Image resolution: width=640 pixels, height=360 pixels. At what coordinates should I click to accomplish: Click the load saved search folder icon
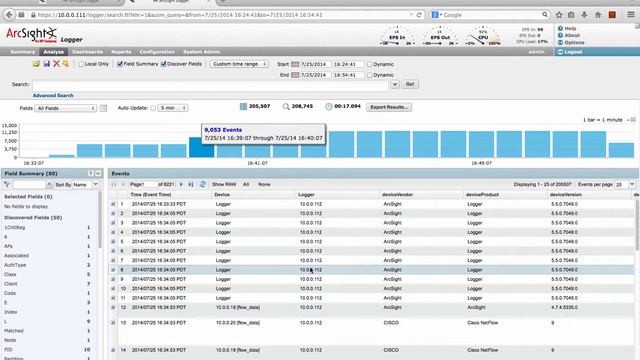click(36, 64)
